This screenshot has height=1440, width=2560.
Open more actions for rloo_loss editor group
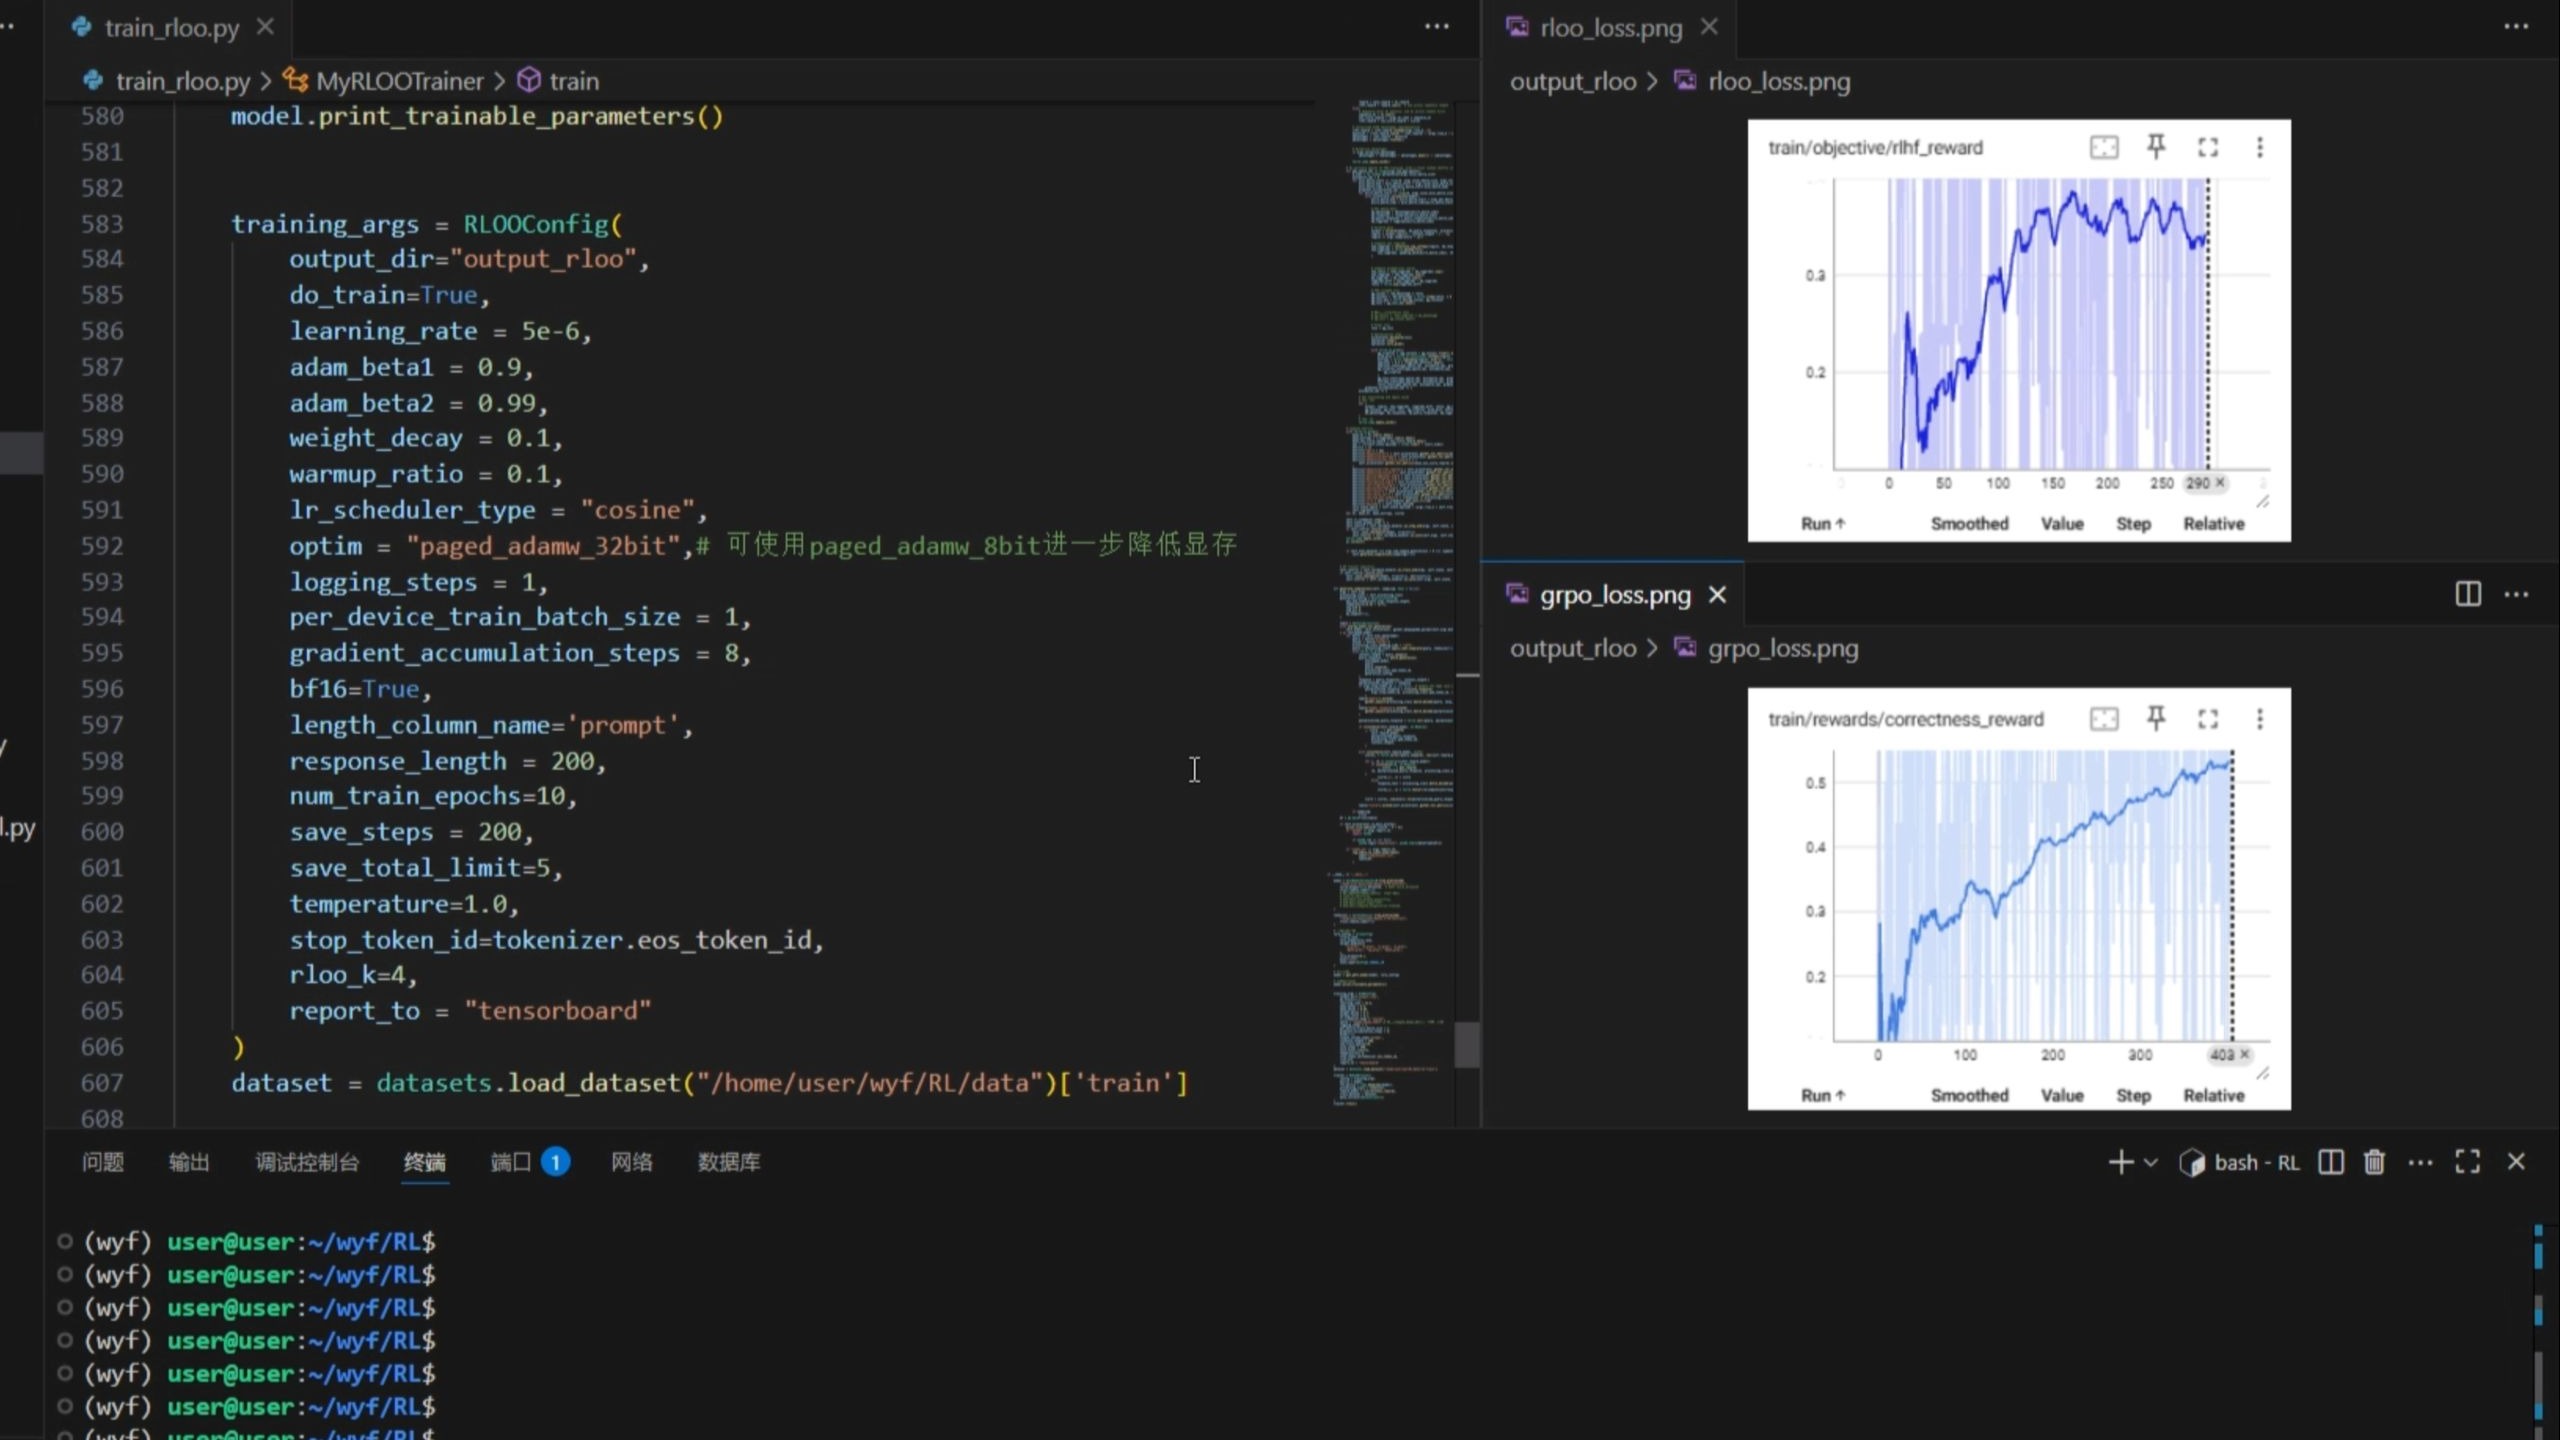tap(2516, 27)
